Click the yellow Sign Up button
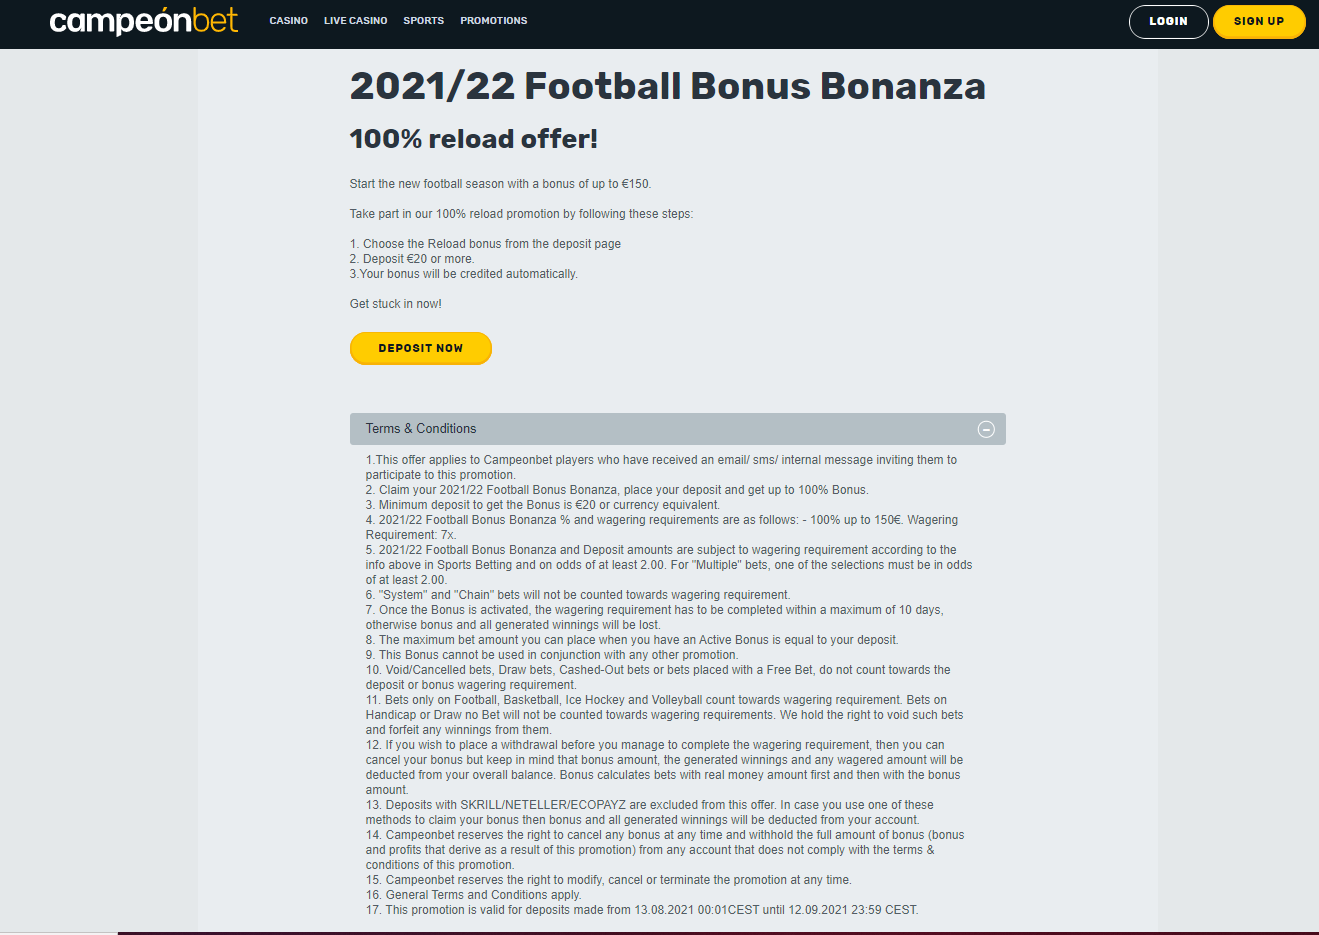1319x935 pixels. coord(1259,22)
